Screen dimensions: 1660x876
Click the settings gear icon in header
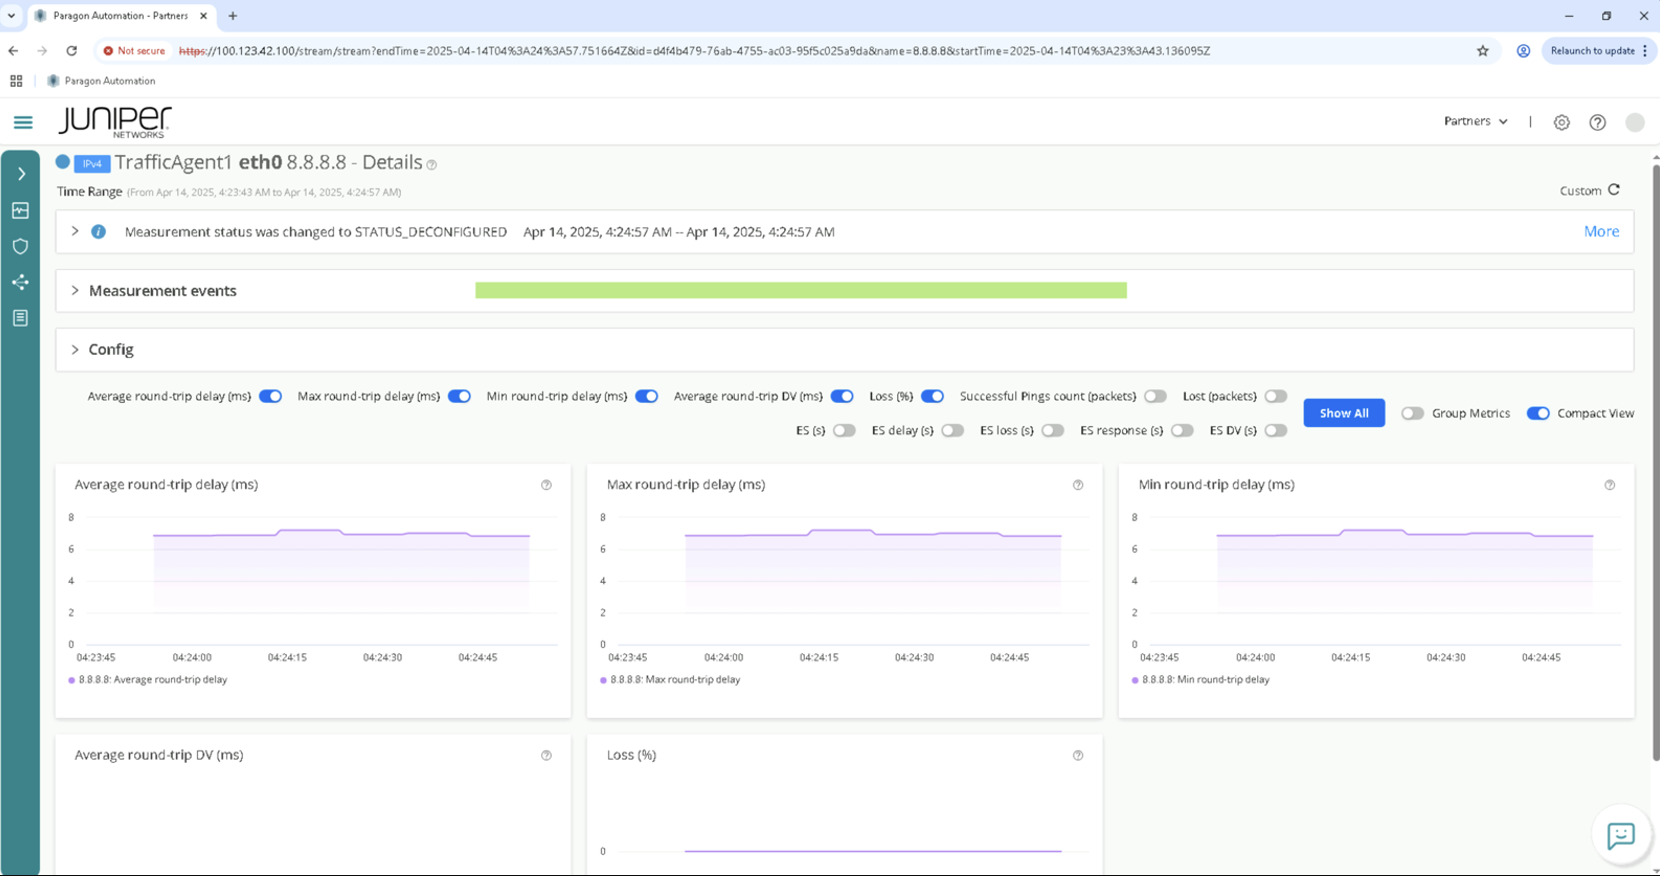click(x=1561, y=122)
